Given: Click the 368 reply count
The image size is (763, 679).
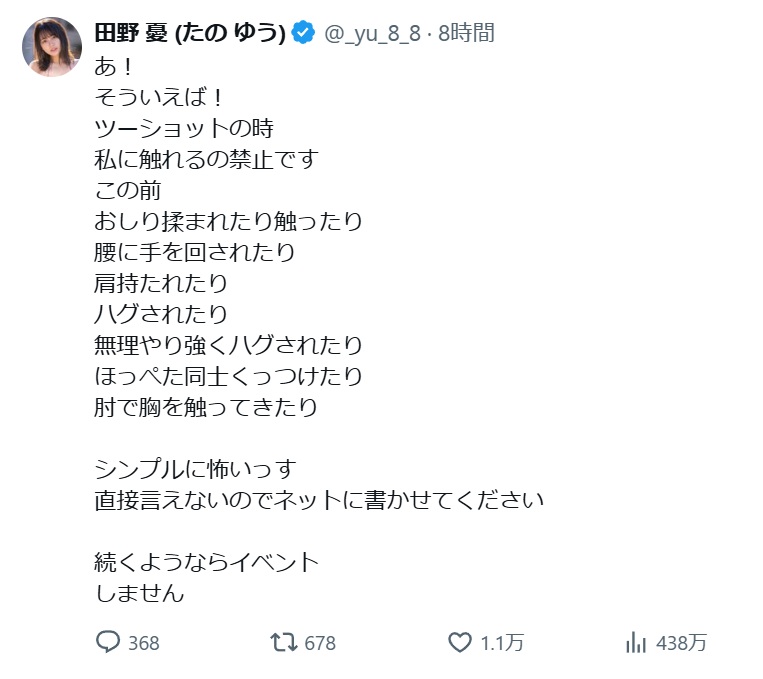Looking at the screenshot, I should coord(144,643).
